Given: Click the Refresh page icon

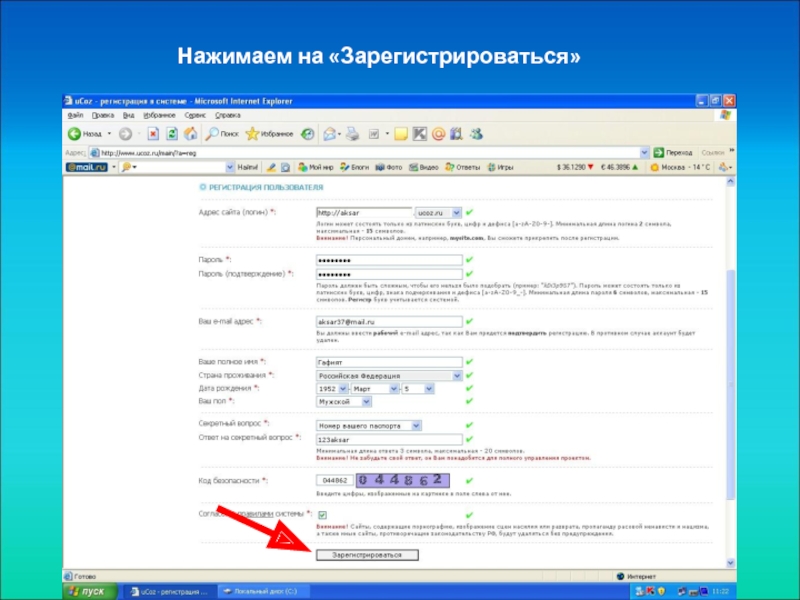Looking at the screenshot, I should pos(172,133).
